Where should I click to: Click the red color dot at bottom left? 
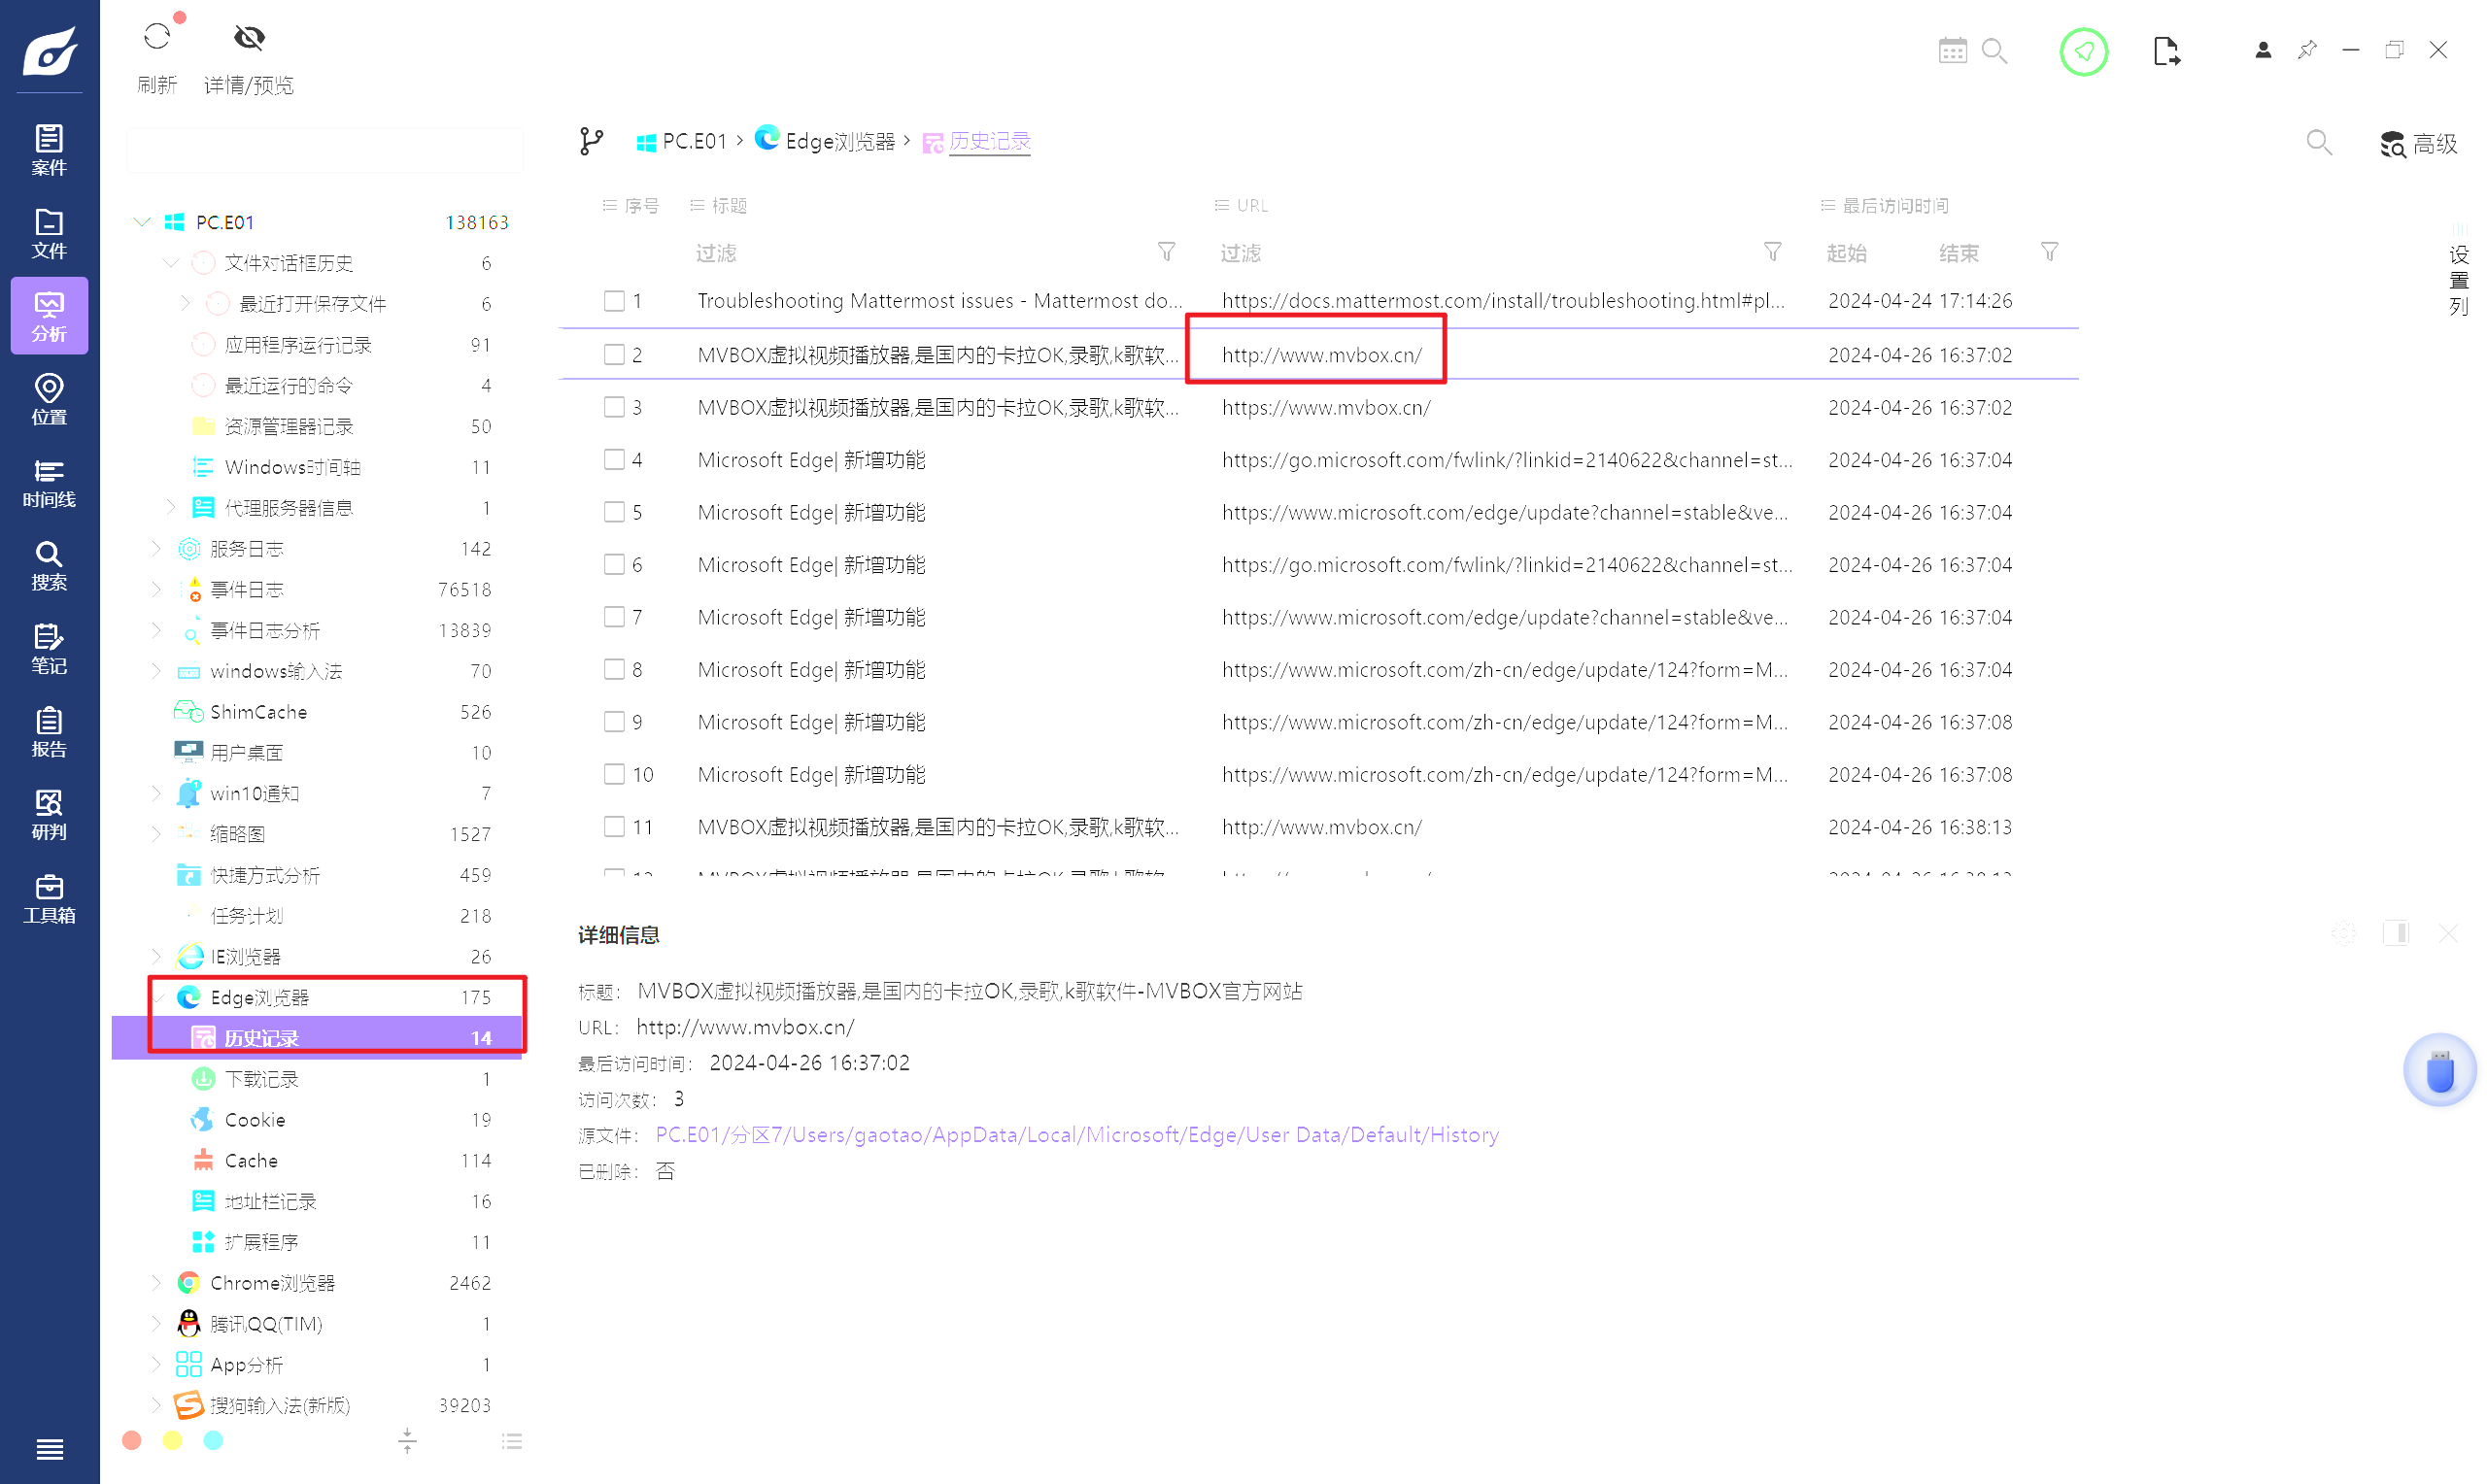132,1440
